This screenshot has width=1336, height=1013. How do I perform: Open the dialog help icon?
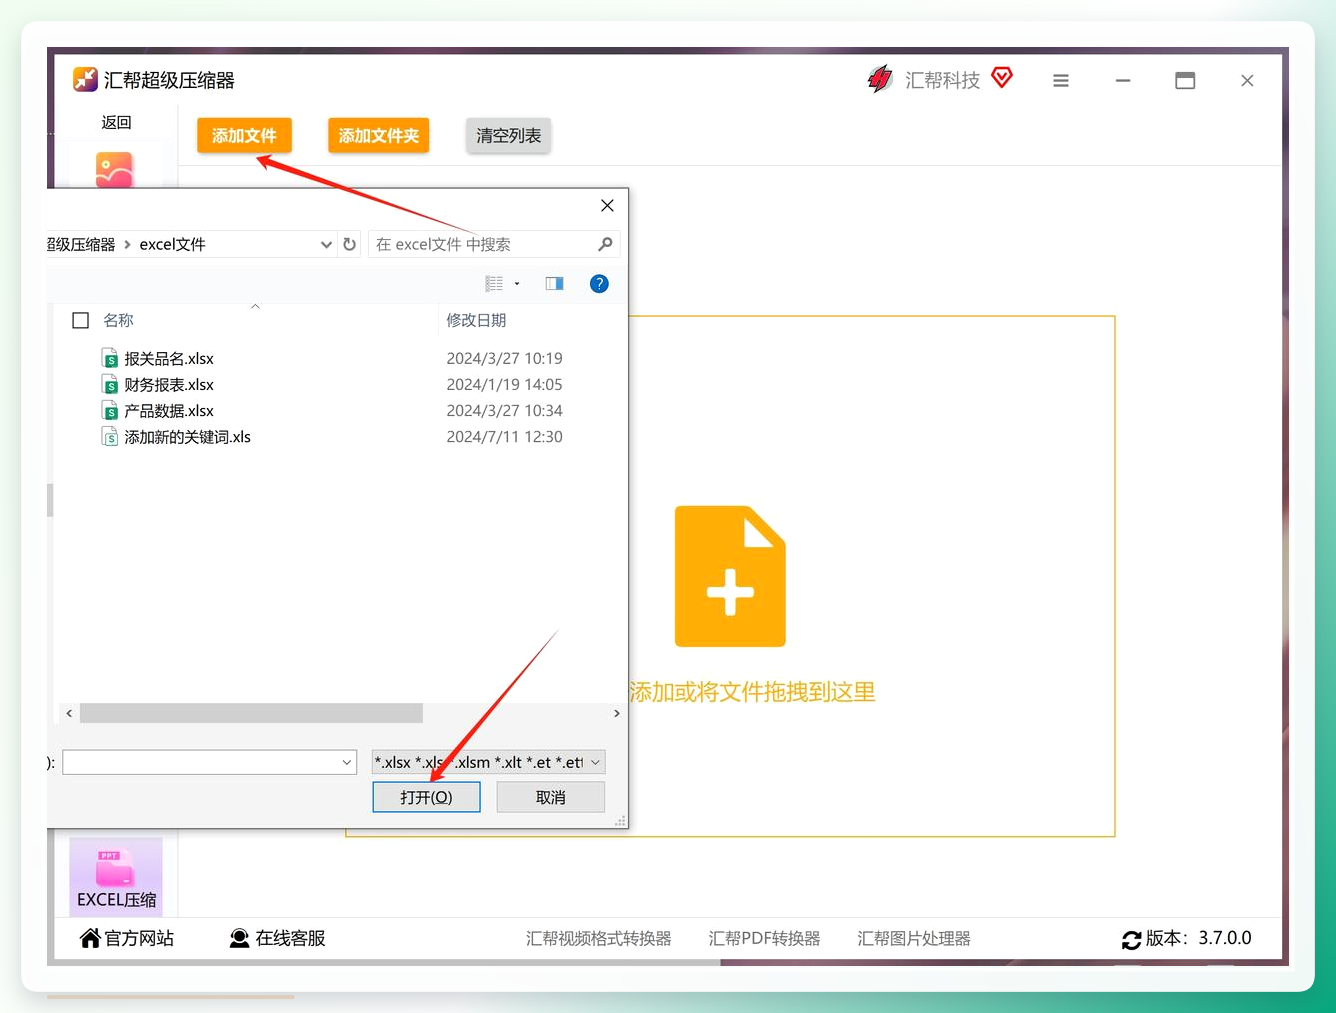599,284
